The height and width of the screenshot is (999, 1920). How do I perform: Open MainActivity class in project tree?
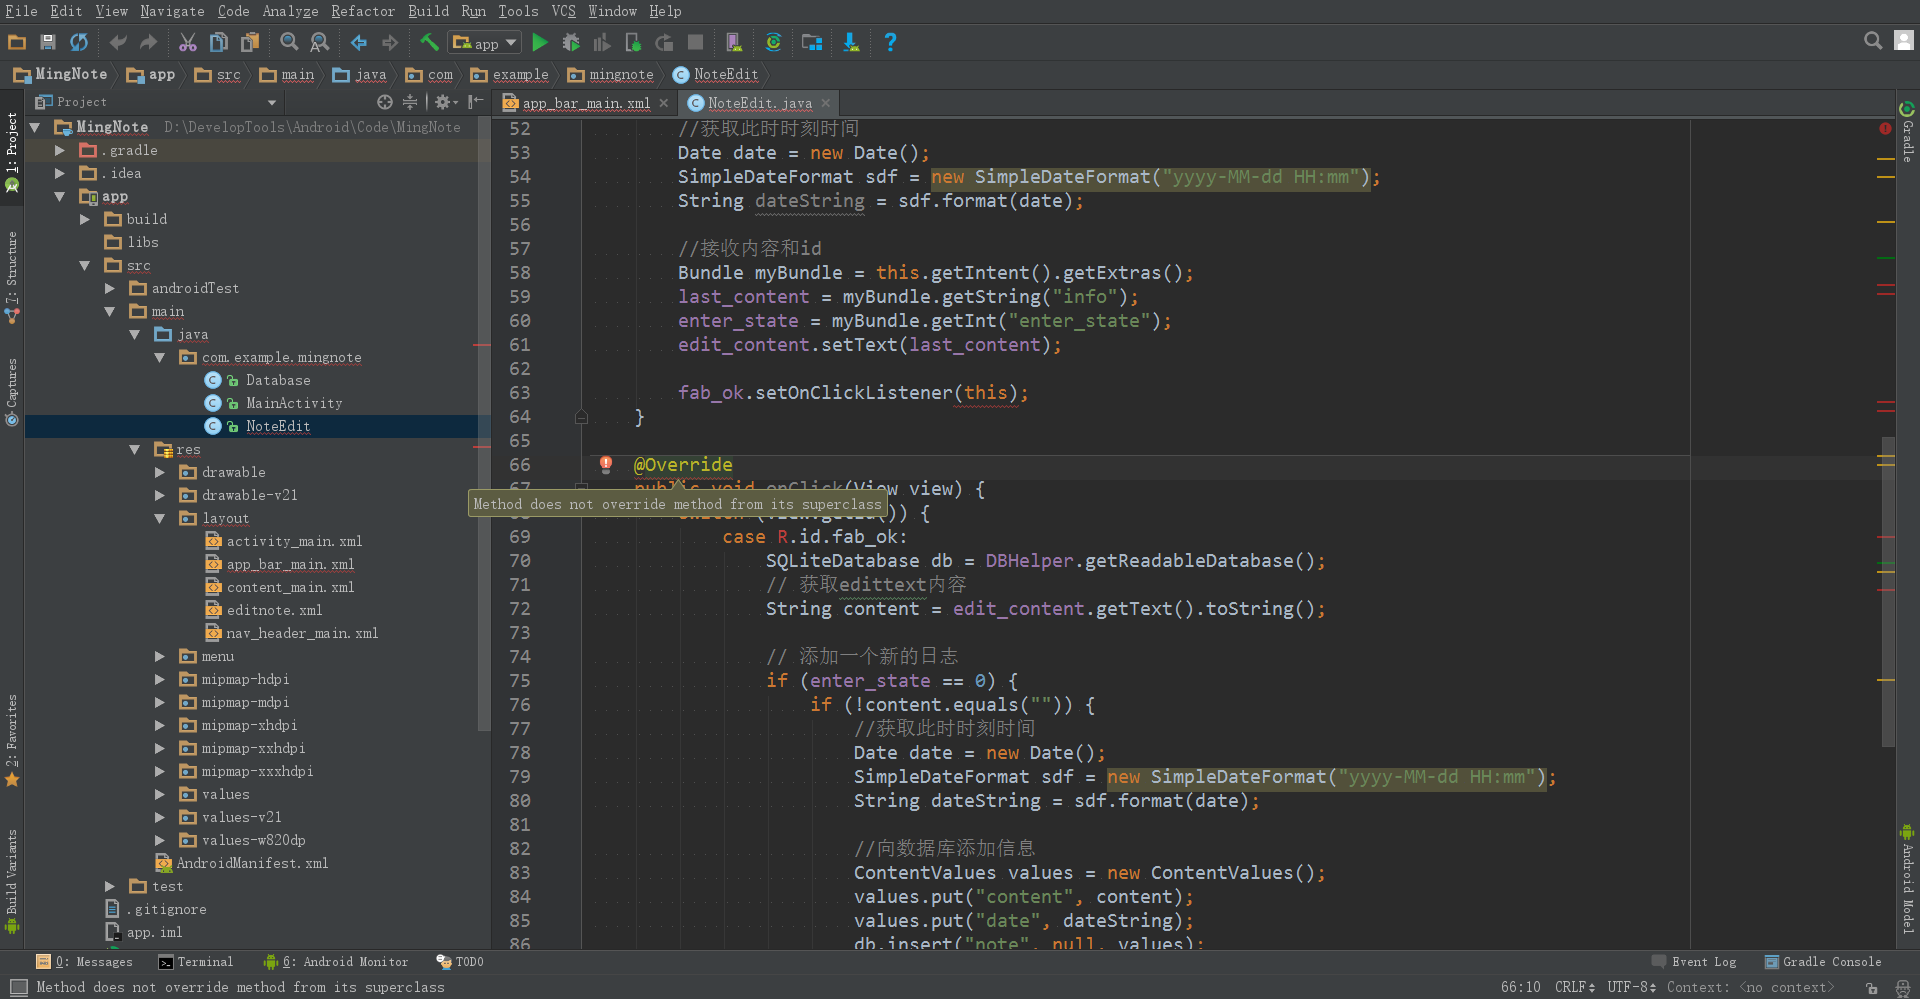click(294, 403)
